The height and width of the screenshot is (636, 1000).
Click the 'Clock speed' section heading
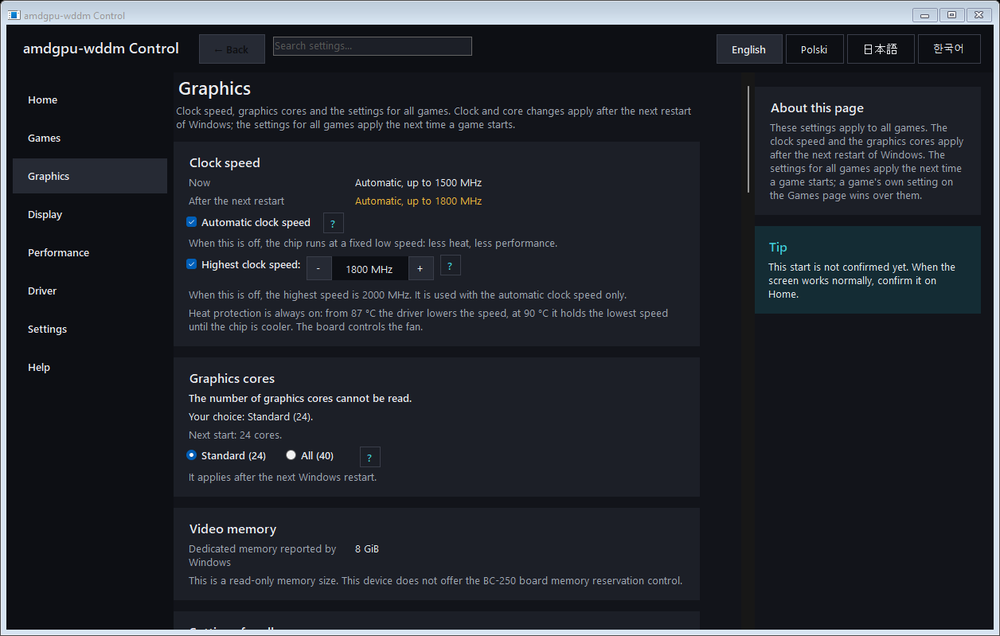point(224,163)
